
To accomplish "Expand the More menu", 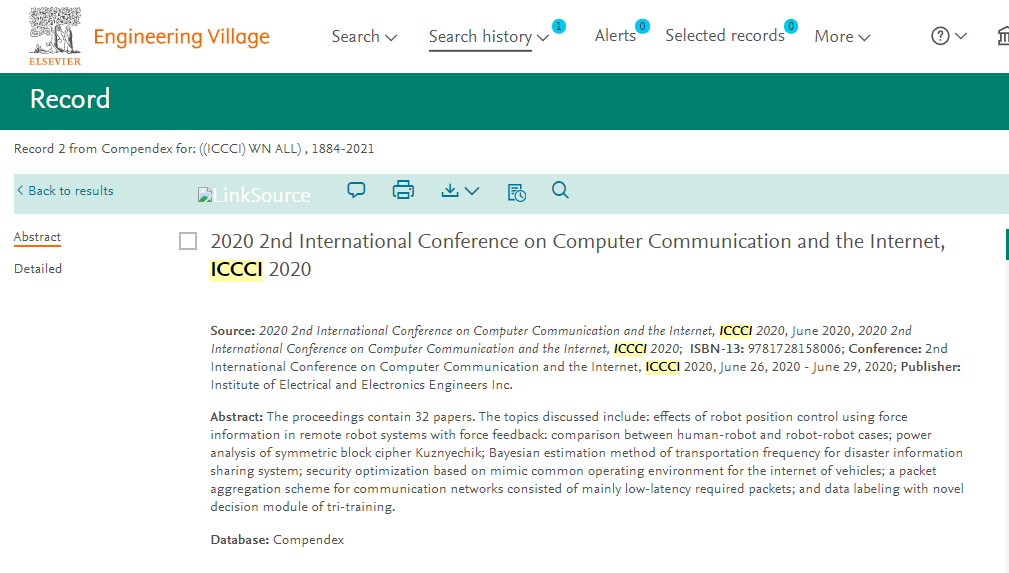I will click(842, 37).
